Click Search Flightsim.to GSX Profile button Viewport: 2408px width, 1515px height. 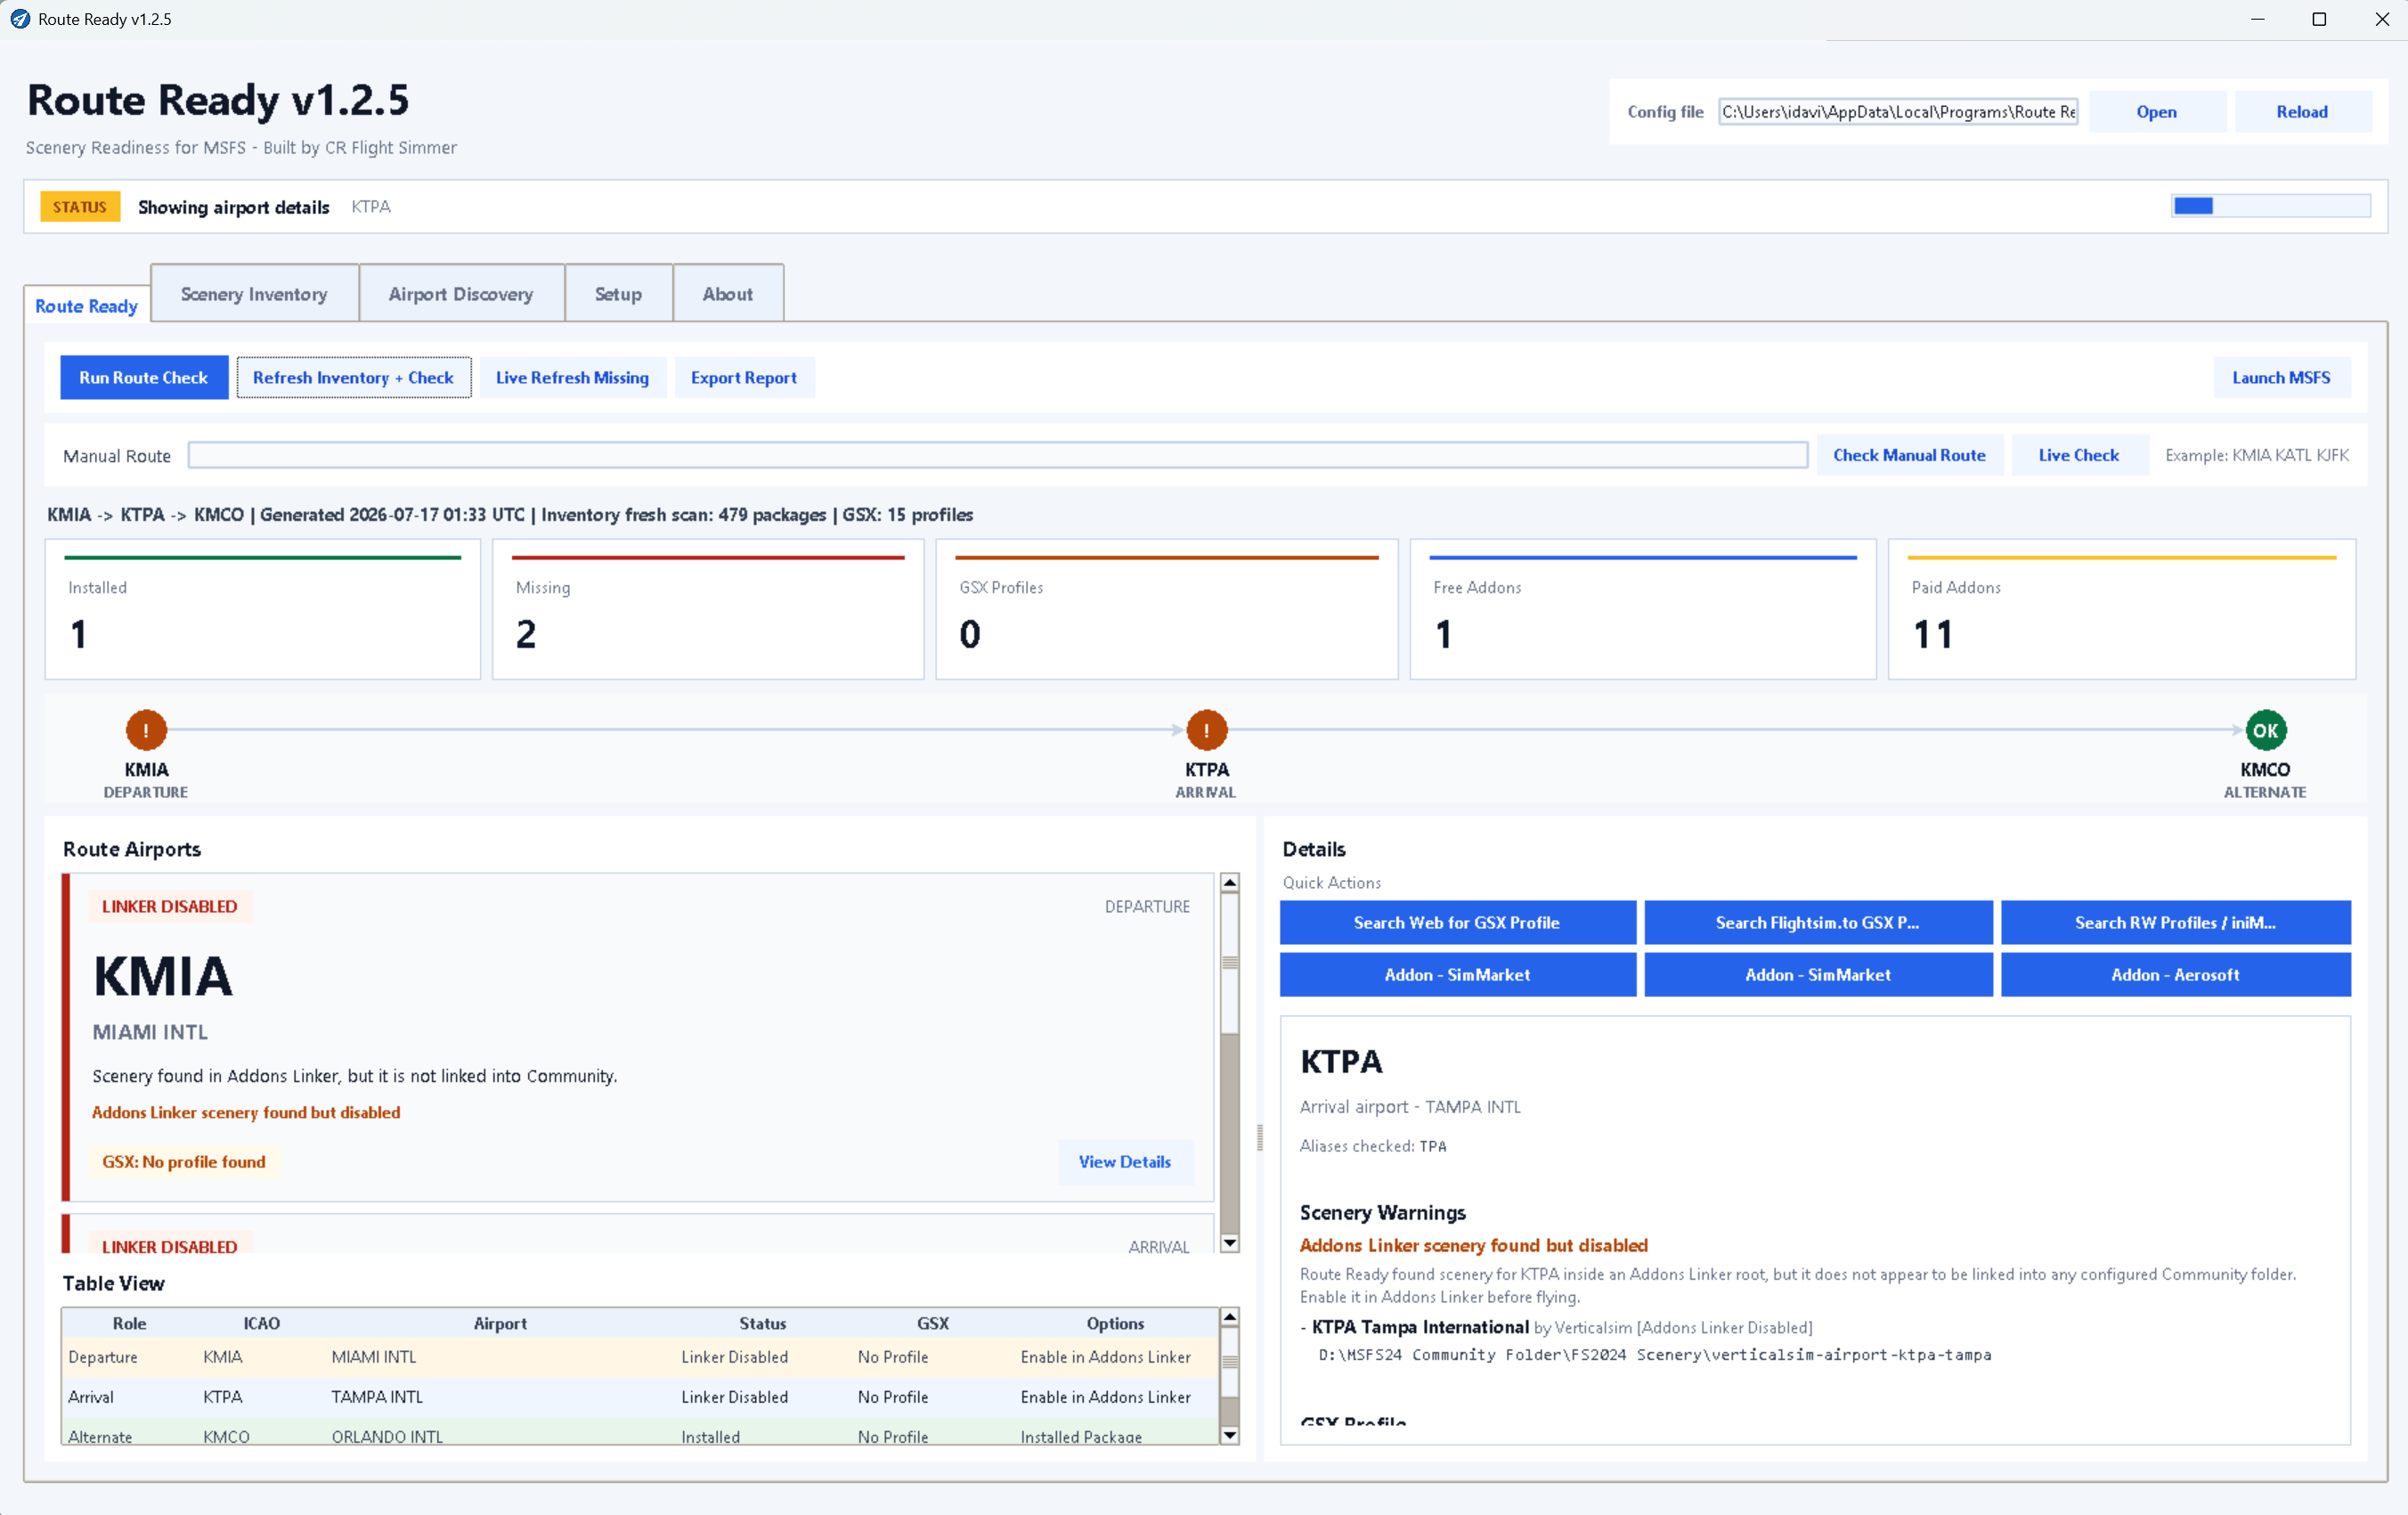tap(1817, 922)
